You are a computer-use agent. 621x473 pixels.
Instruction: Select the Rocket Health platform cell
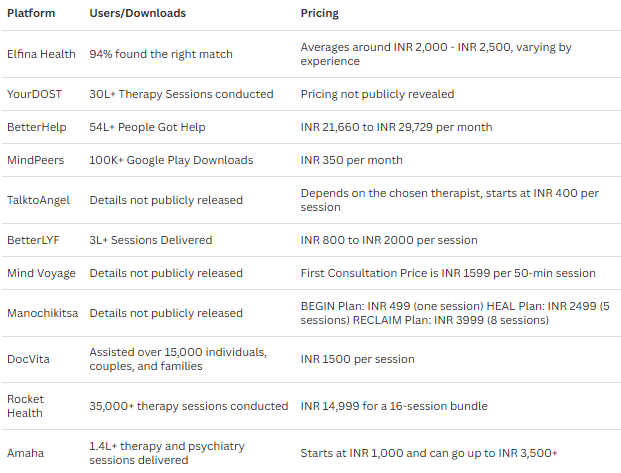click(27, 406)
